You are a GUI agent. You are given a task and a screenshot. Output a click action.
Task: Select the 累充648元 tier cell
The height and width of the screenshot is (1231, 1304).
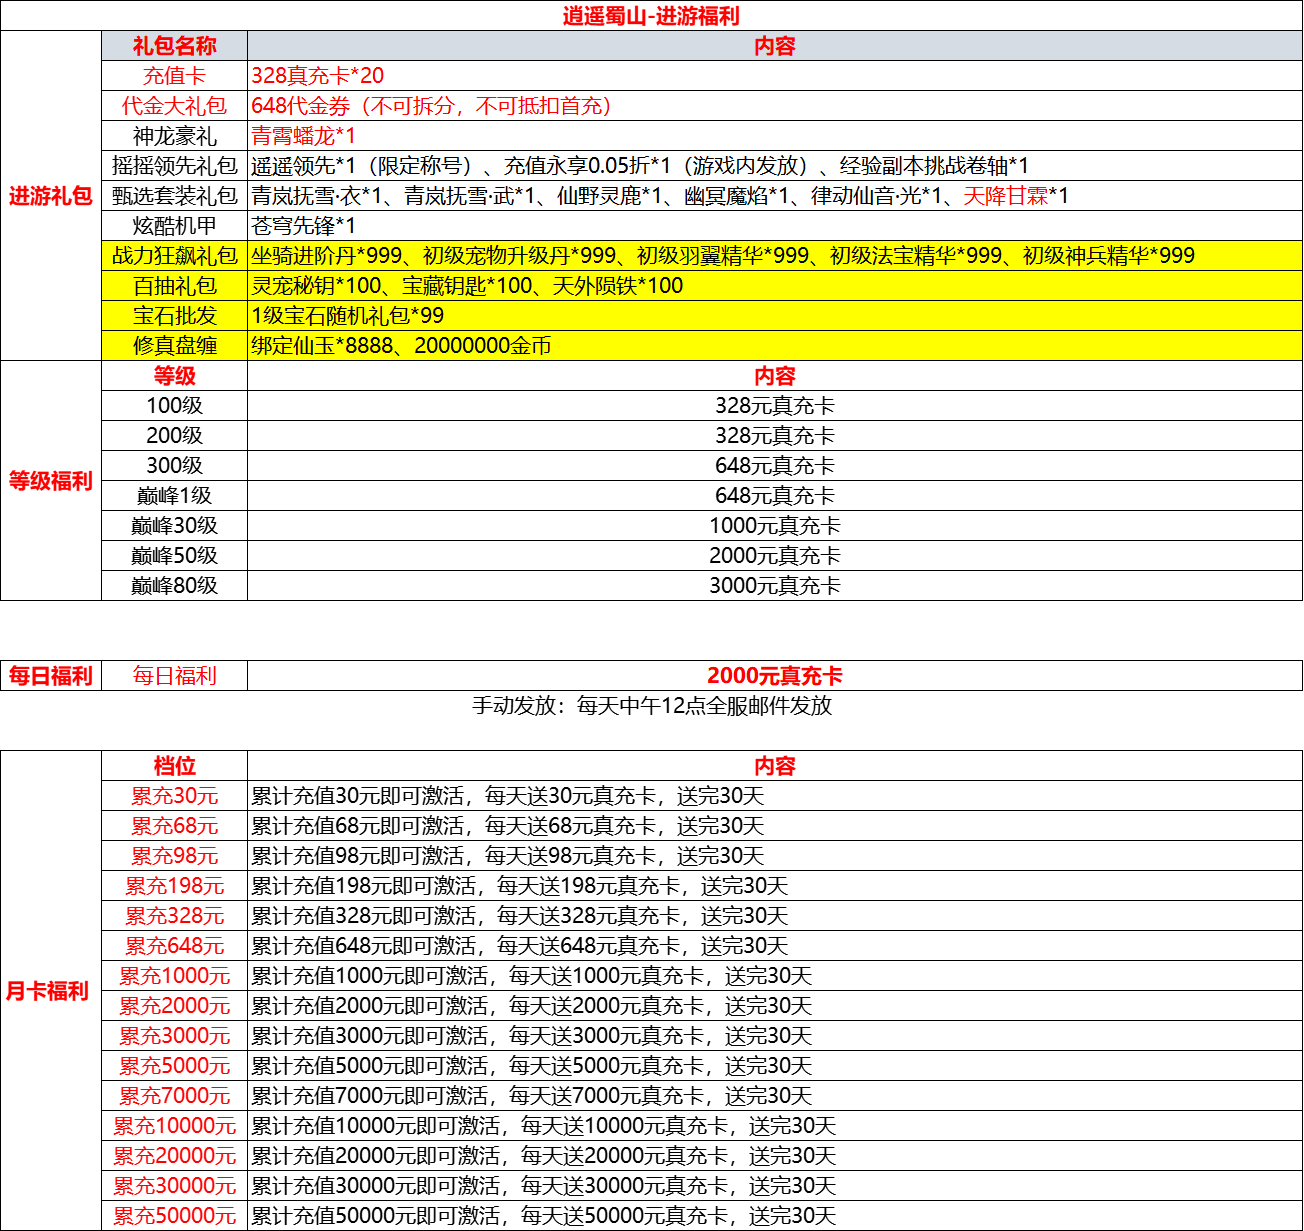click(174, 946)
